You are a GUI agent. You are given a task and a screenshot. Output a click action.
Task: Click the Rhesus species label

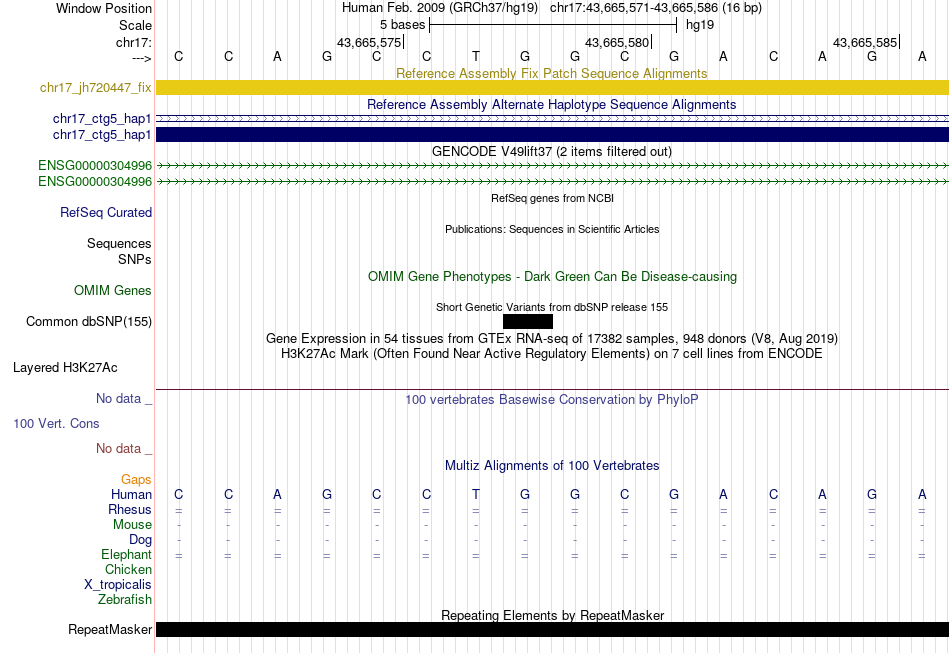[x=130, y=509]
